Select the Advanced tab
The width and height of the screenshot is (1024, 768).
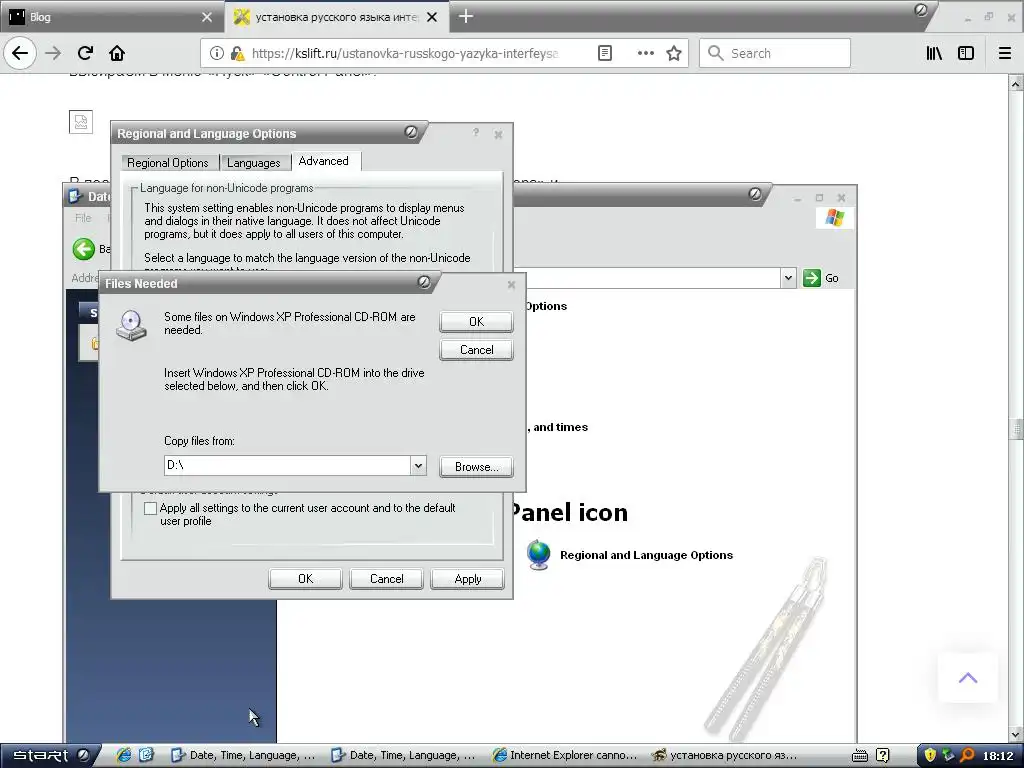coord(324,161)
